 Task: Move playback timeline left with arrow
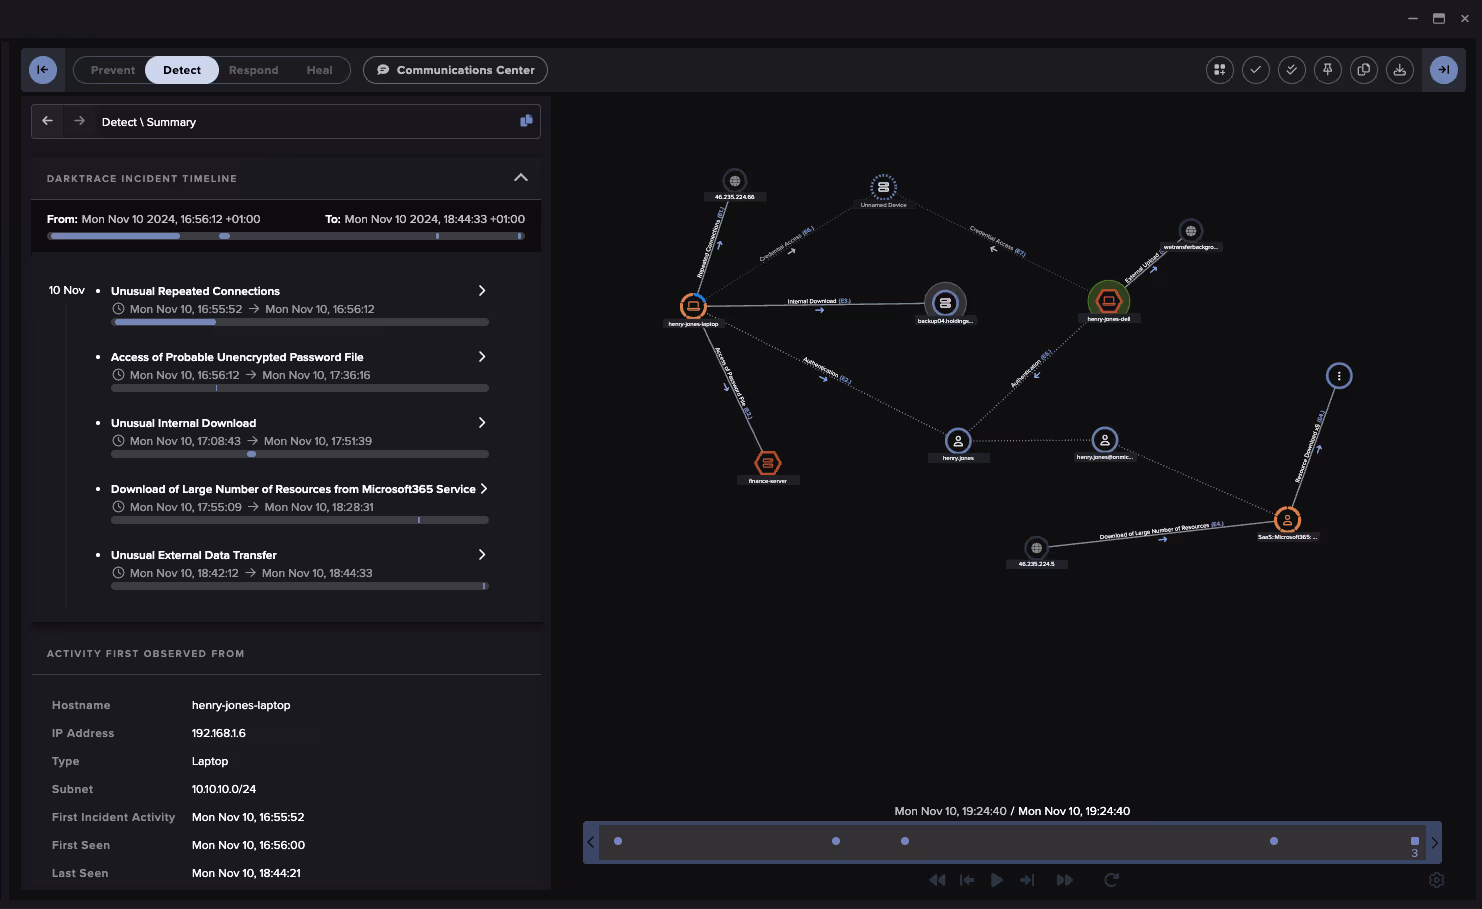591,842
